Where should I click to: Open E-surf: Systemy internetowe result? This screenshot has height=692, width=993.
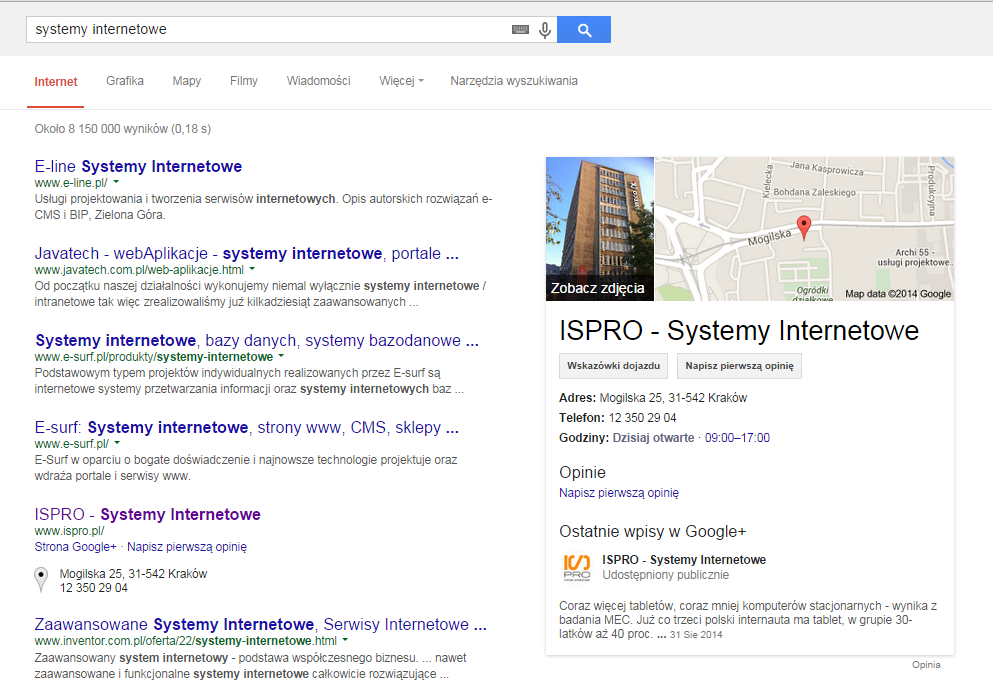pos(246,427)
